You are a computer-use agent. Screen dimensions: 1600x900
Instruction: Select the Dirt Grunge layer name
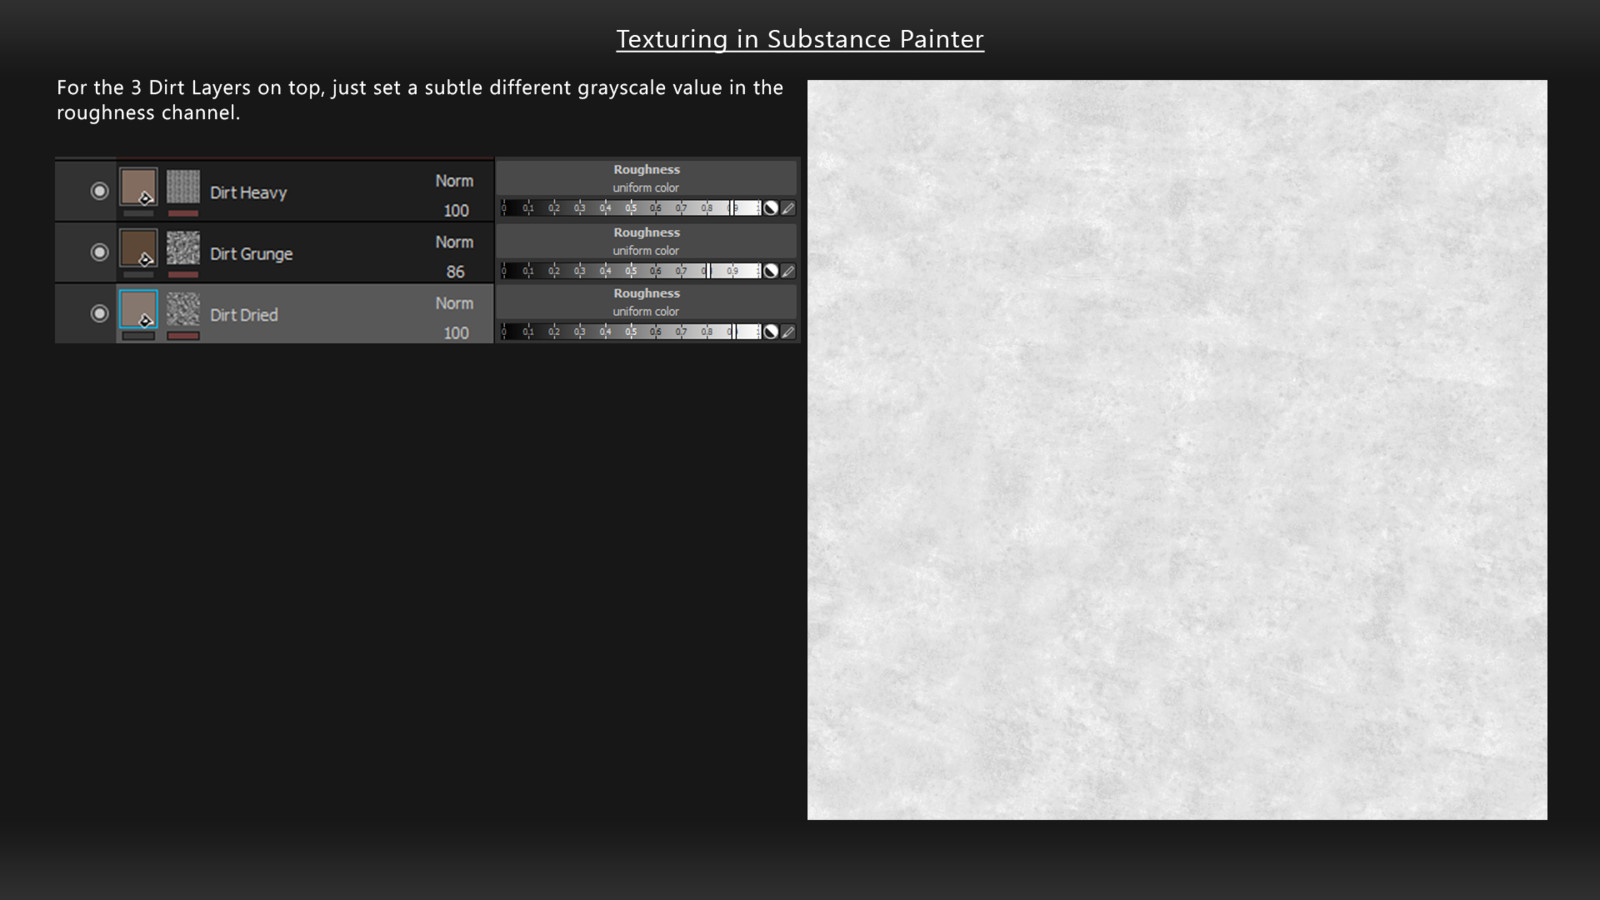[x=251, y=254]
